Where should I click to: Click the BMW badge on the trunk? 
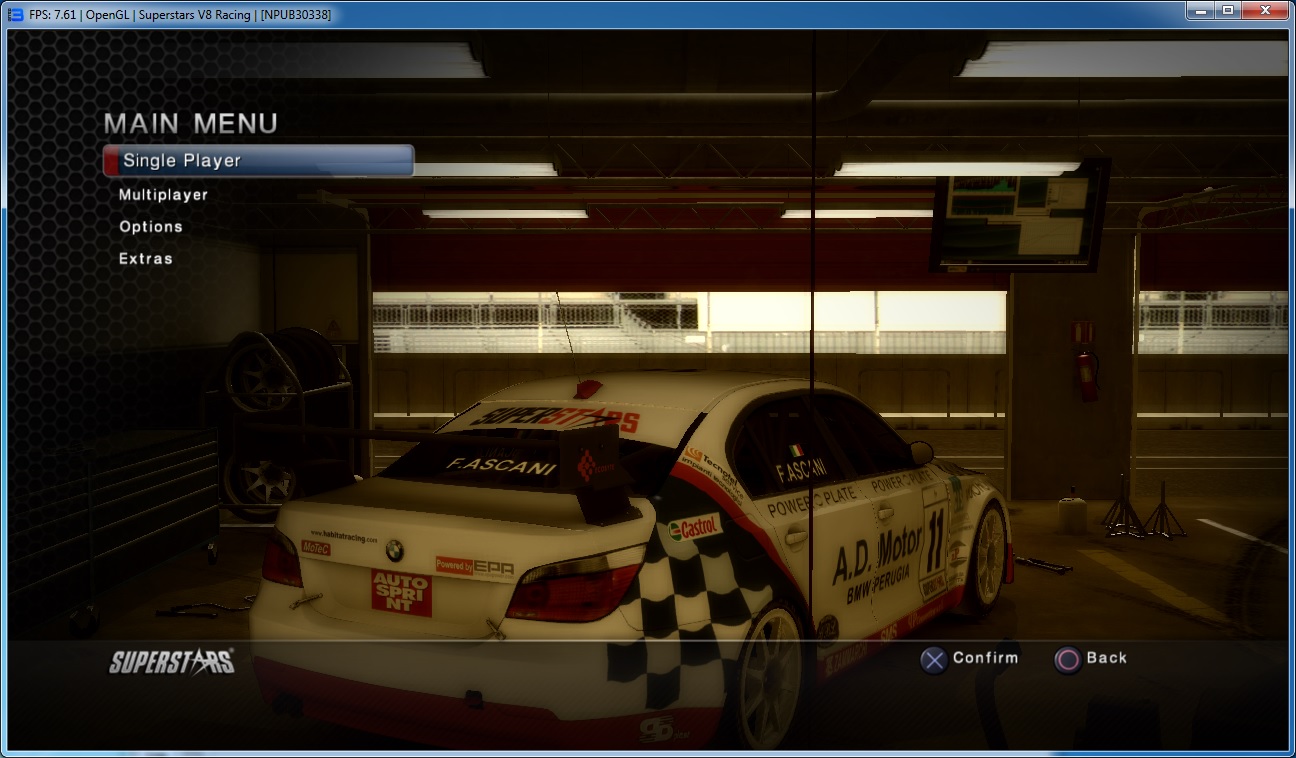(394, 550)
